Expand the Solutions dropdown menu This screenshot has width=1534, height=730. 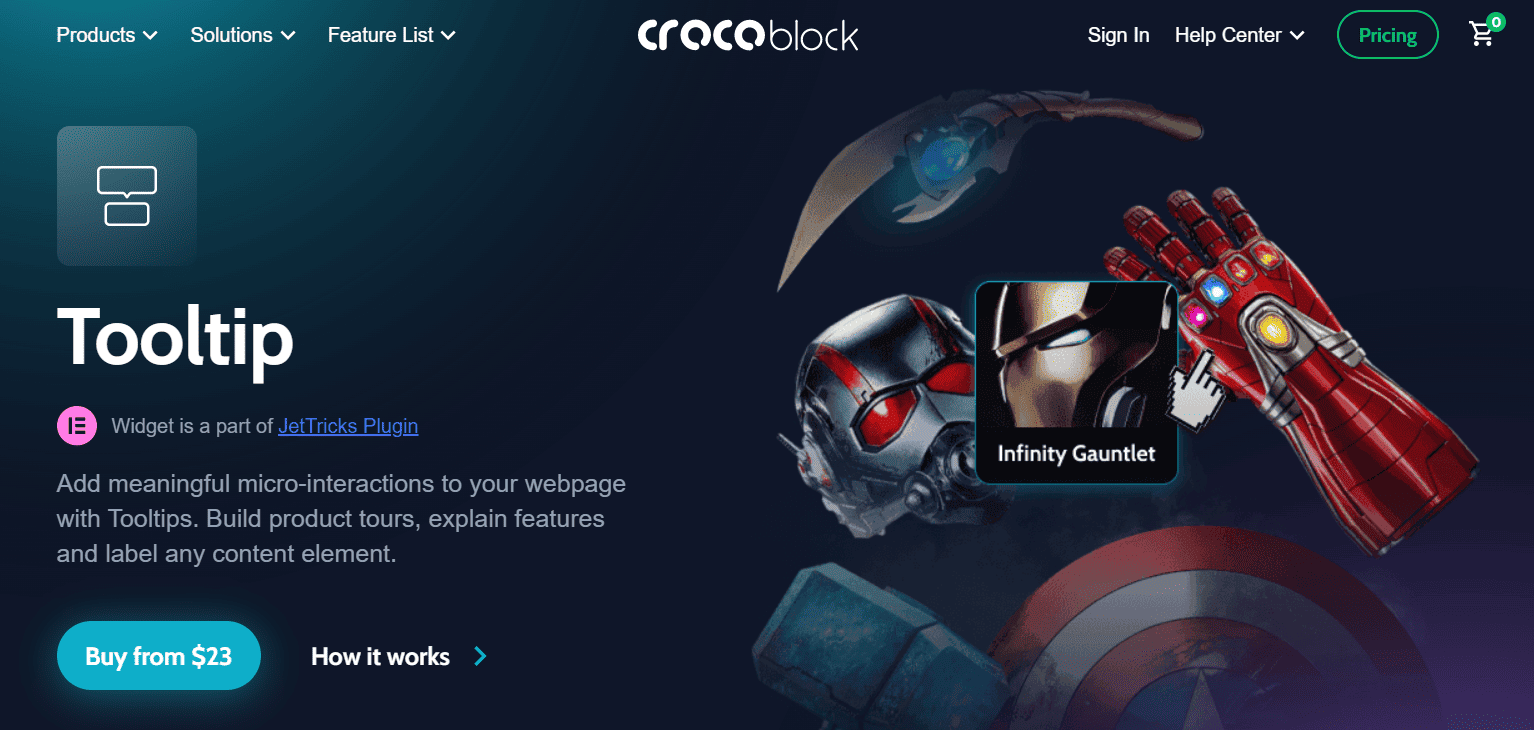click(x=243, y=35)
